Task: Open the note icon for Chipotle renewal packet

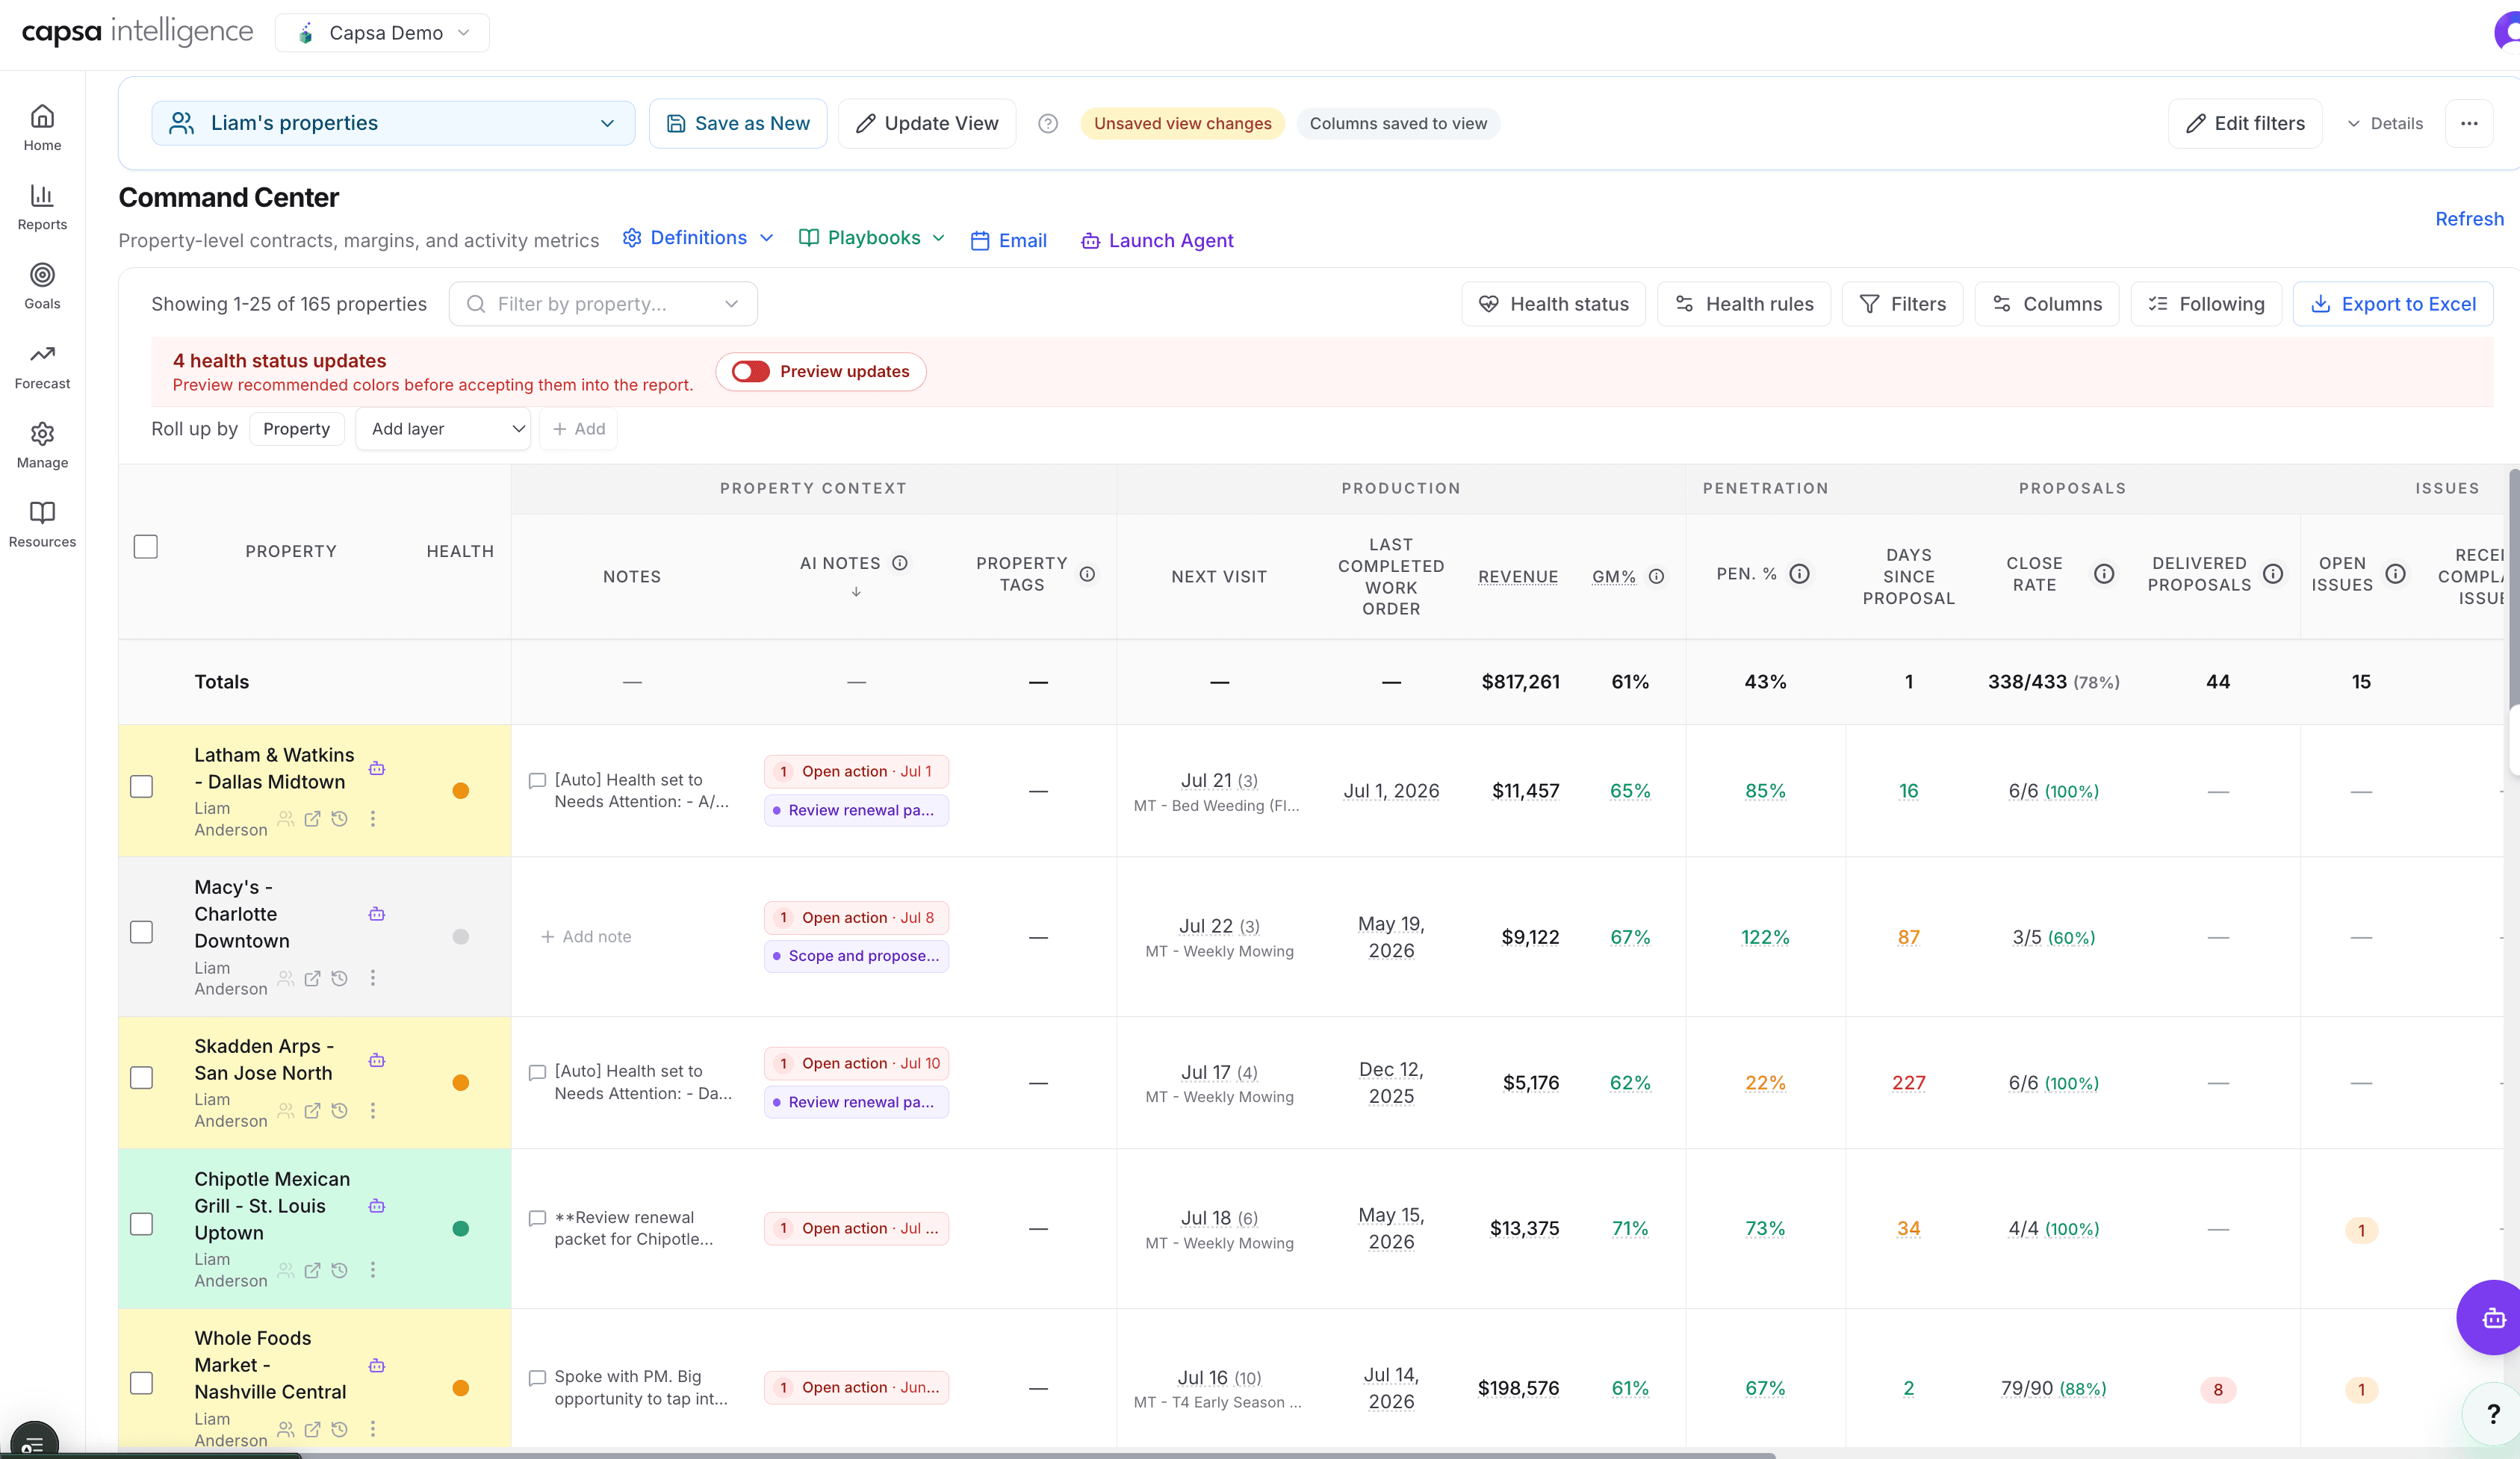Action: tap(537, 1218)
